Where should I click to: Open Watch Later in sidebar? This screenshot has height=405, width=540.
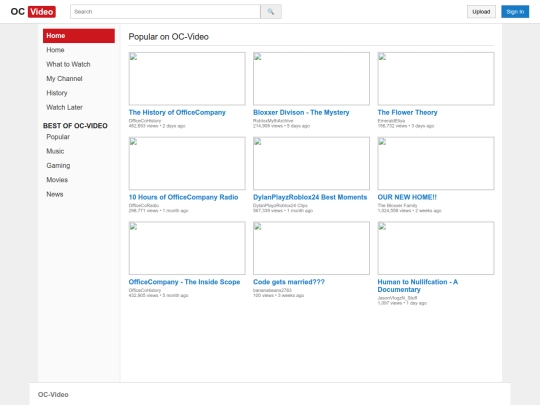[x=64, y=107]
